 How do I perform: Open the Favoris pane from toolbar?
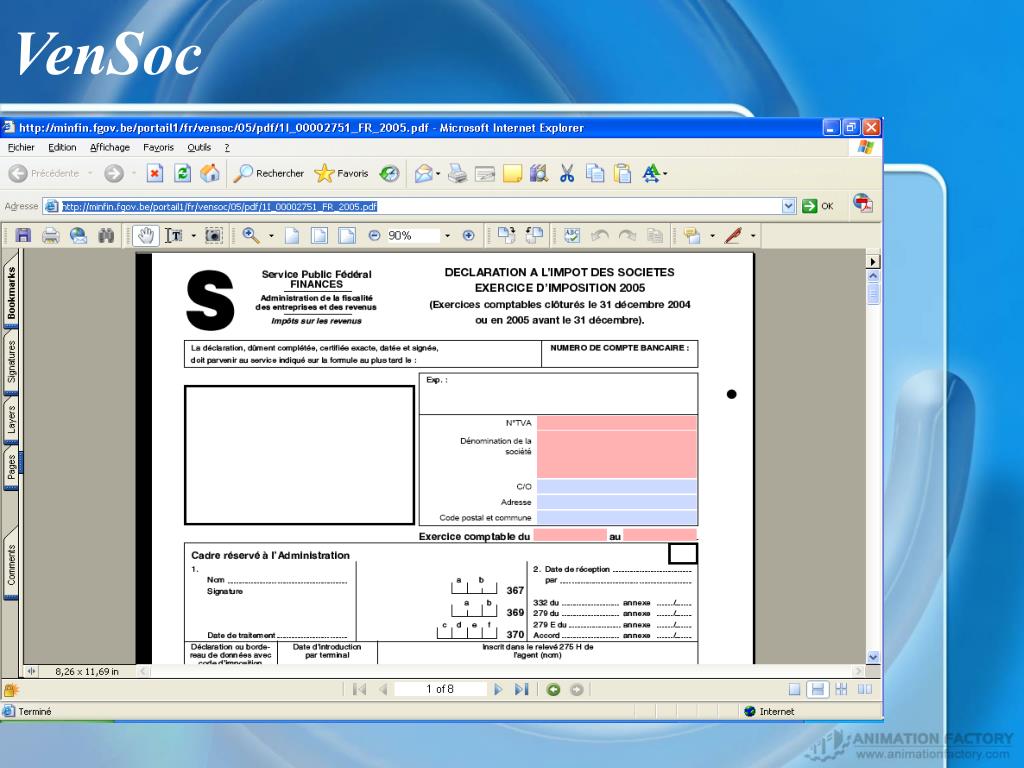(x=341, y=173)
